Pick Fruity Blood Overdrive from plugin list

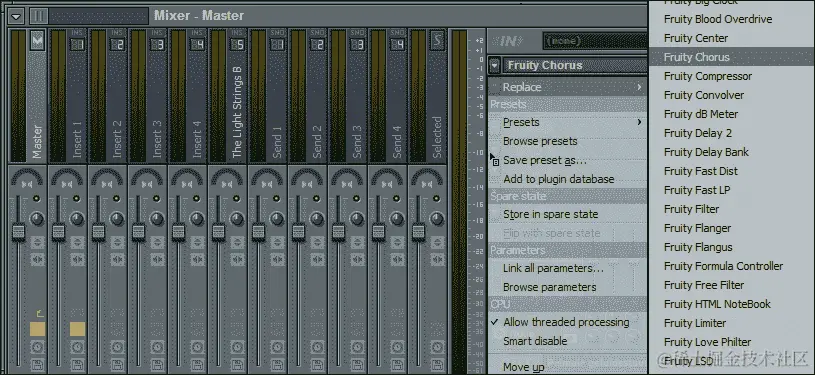point(732,19)
